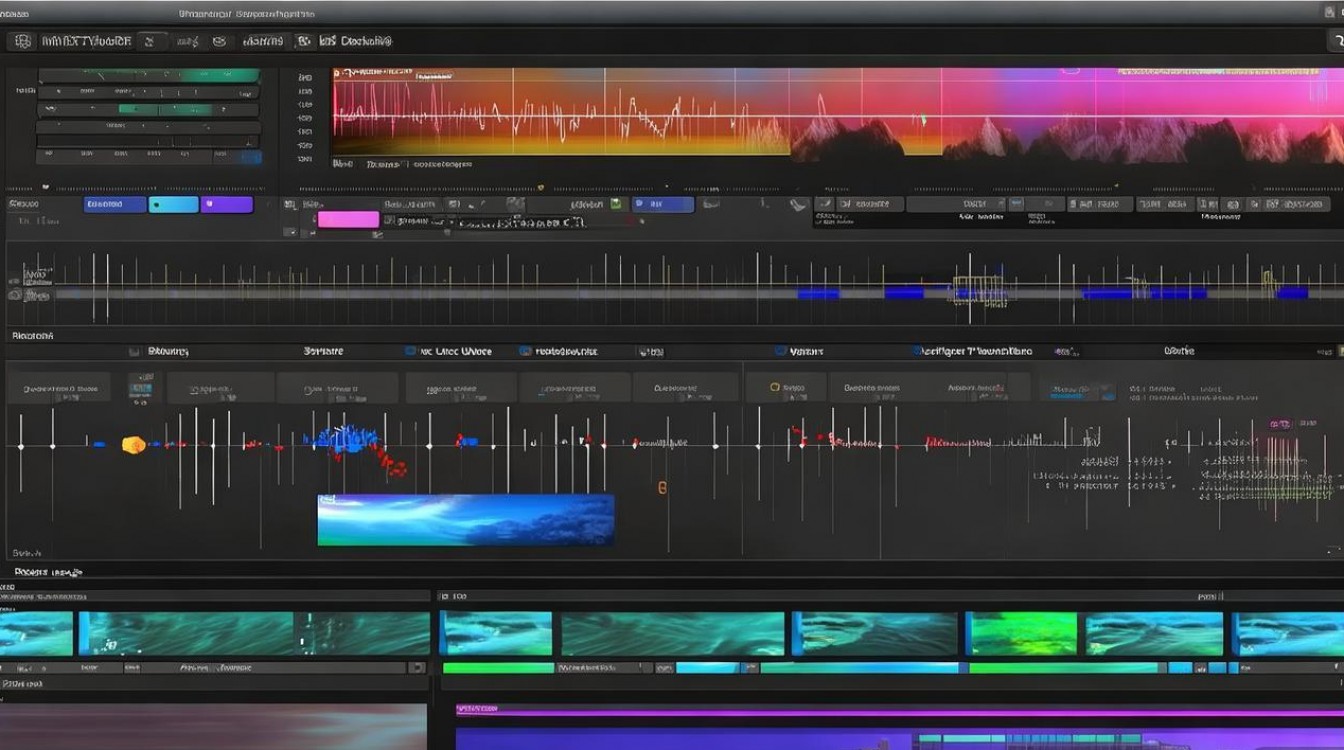Click the green icon left of blue button
The height and width of the screenshot is (750, 1344).
pos(617,204)
